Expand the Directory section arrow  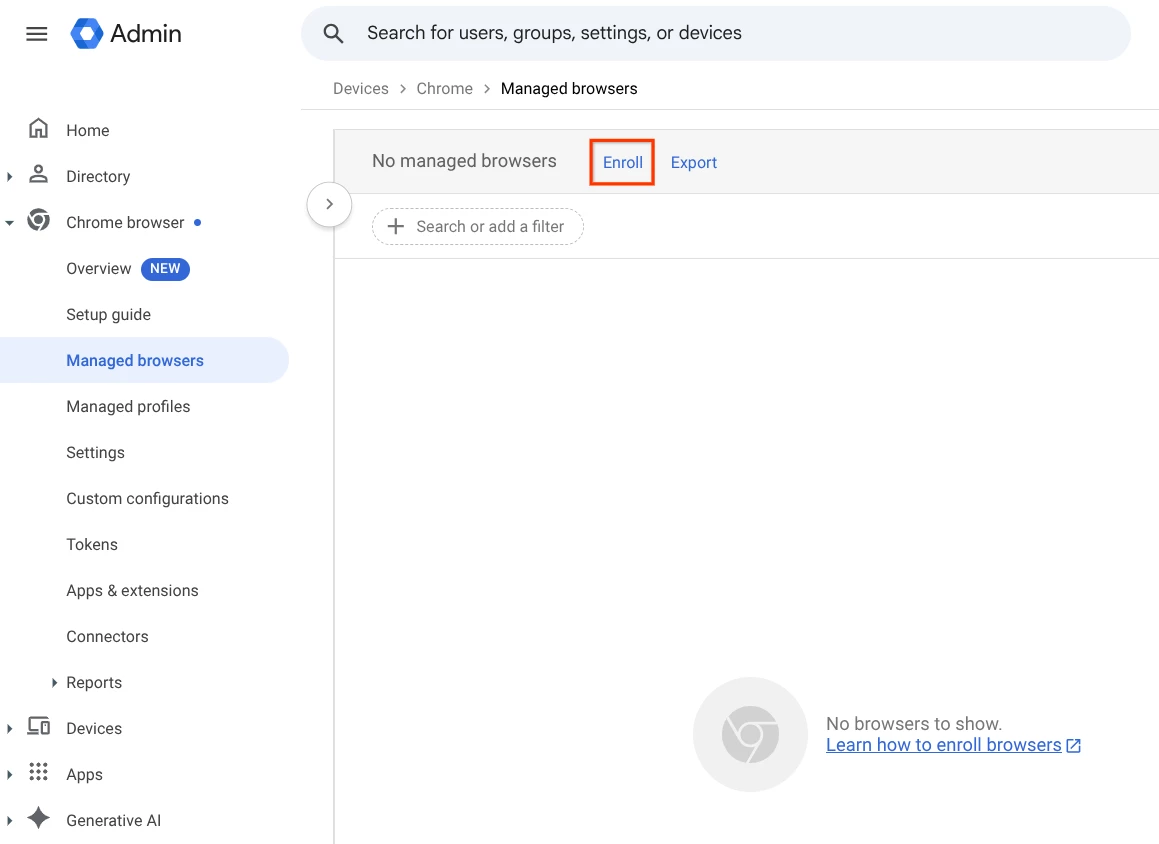point(10,177)
